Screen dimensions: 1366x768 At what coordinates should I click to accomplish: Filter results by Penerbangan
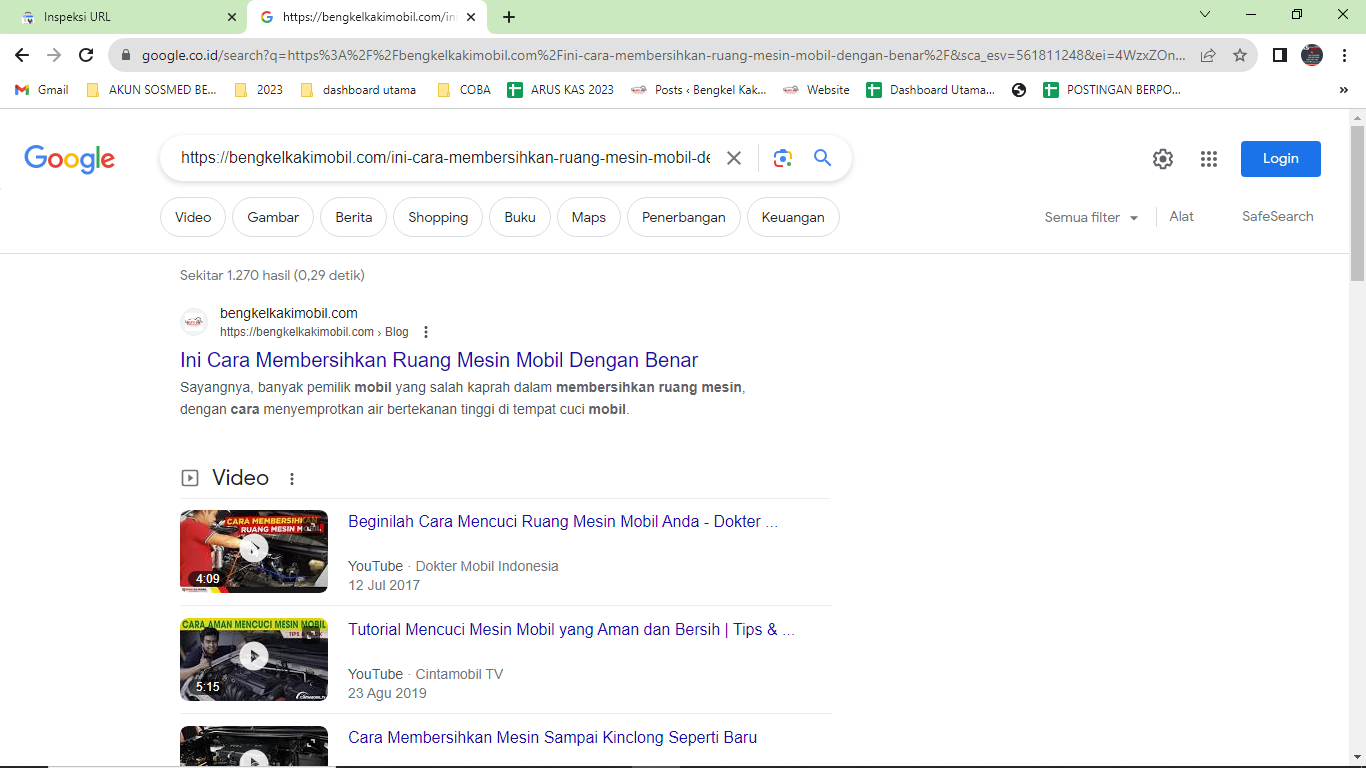684,217
